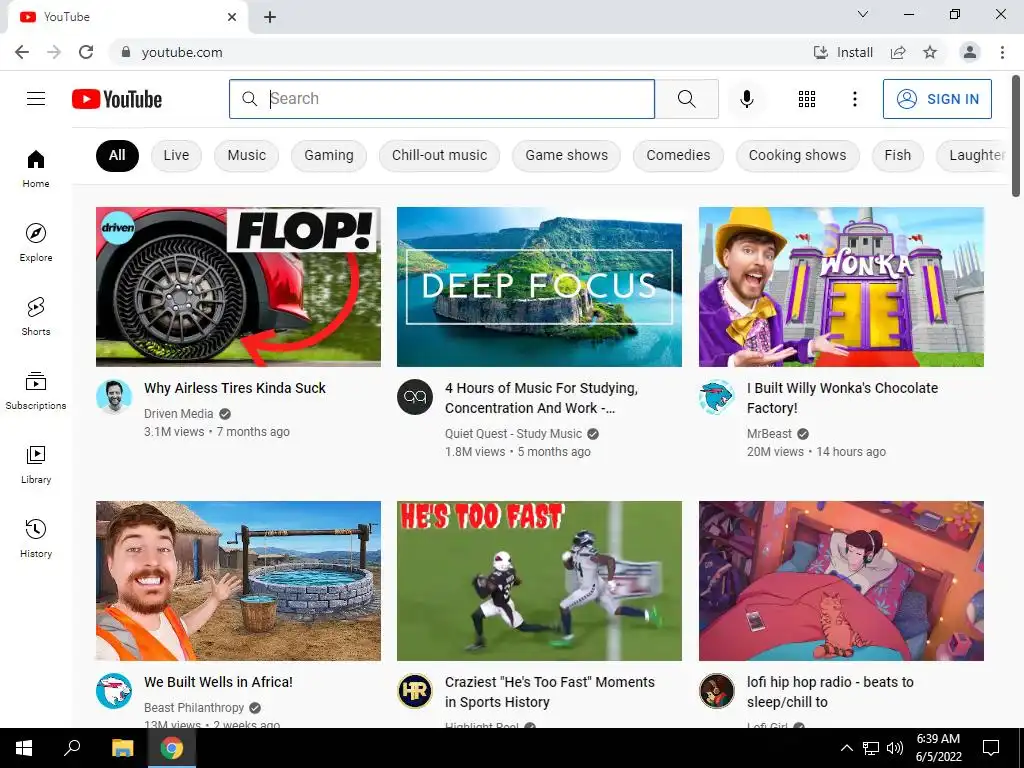
Task: Open volume control in system tray
Action: (895, 748)
